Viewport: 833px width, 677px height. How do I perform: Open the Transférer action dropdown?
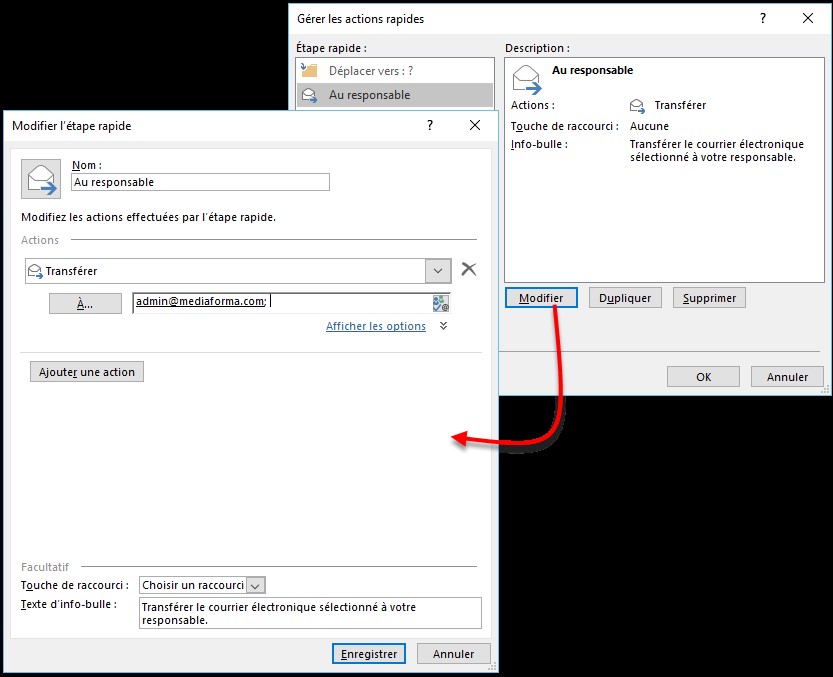click(438, 271)
